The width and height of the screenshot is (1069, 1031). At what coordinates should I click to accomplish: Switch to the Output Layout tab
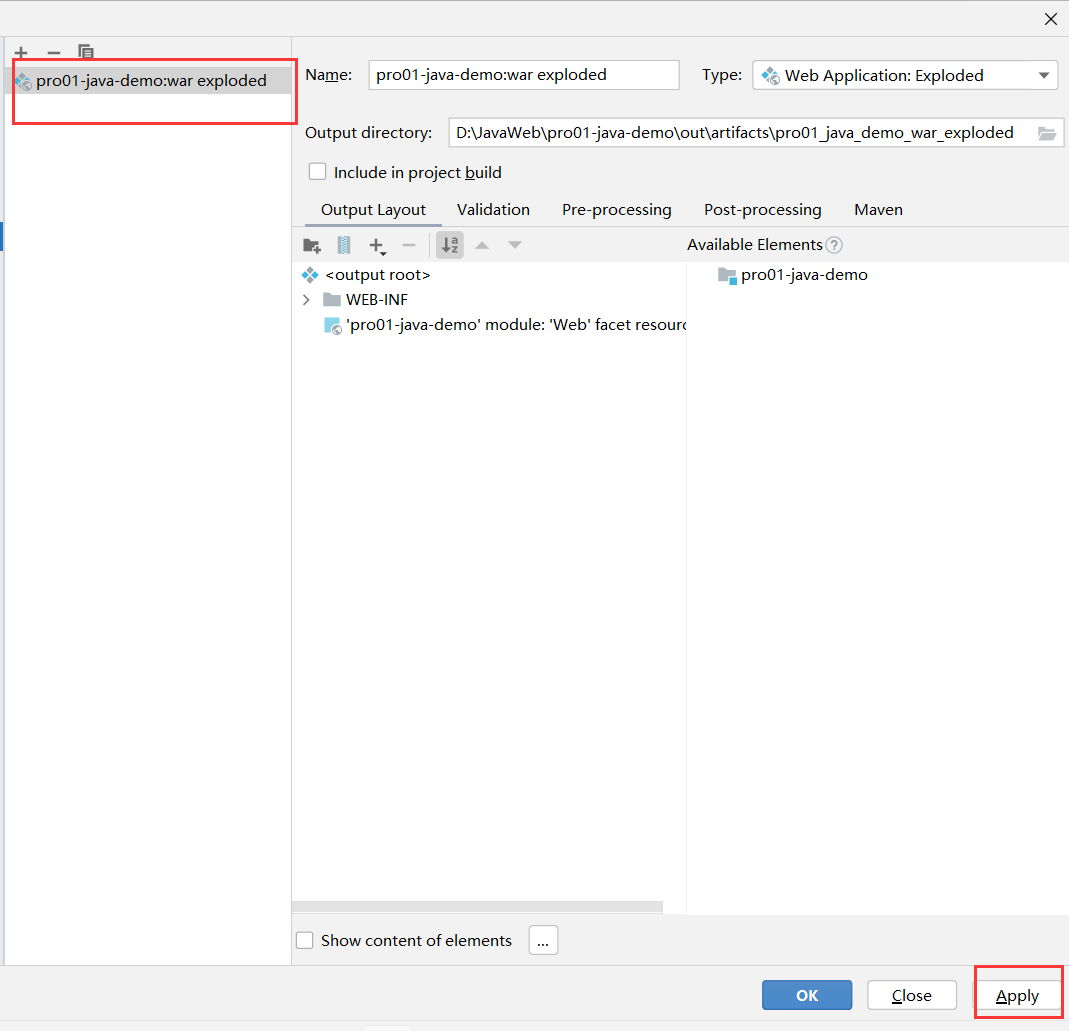point(373,210)
